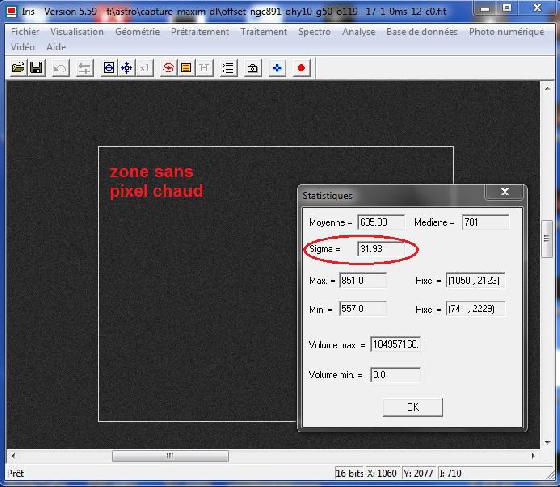This screenshot has height=487, width=560.
Task: Click the Sigma value field
Action: click(381, 249)
